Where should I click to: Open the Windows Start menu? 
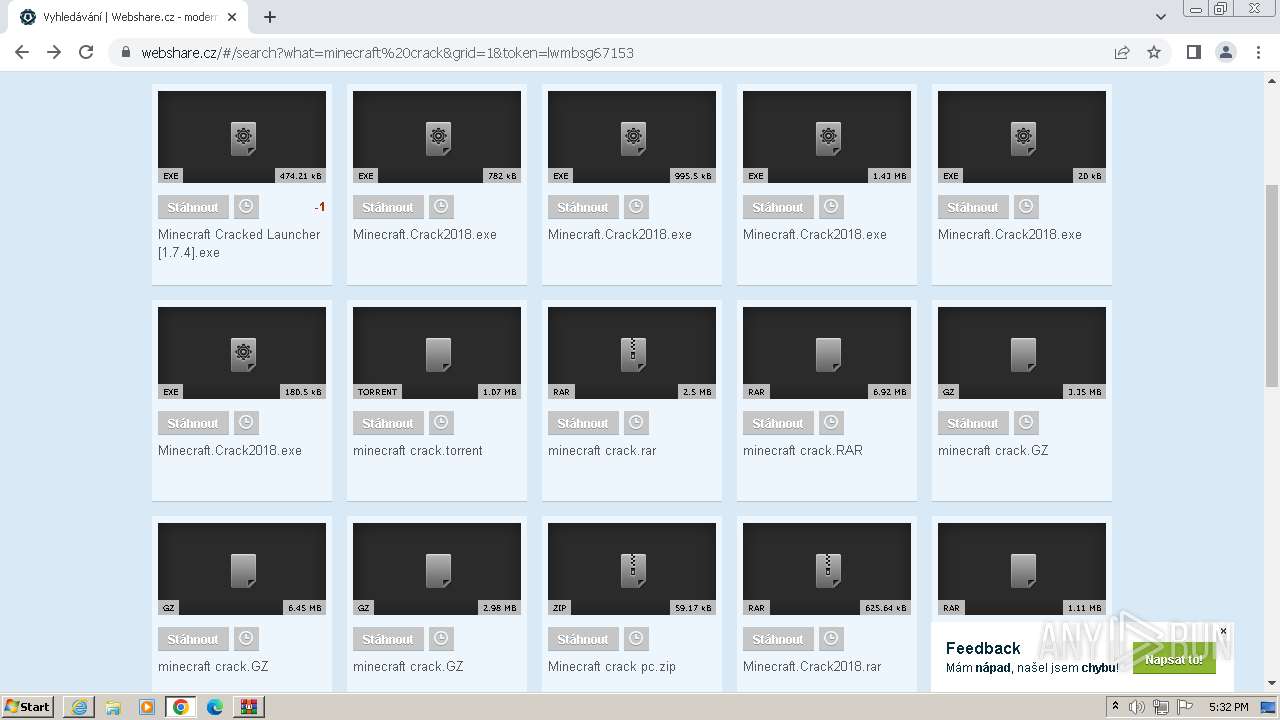click(28, 707)
